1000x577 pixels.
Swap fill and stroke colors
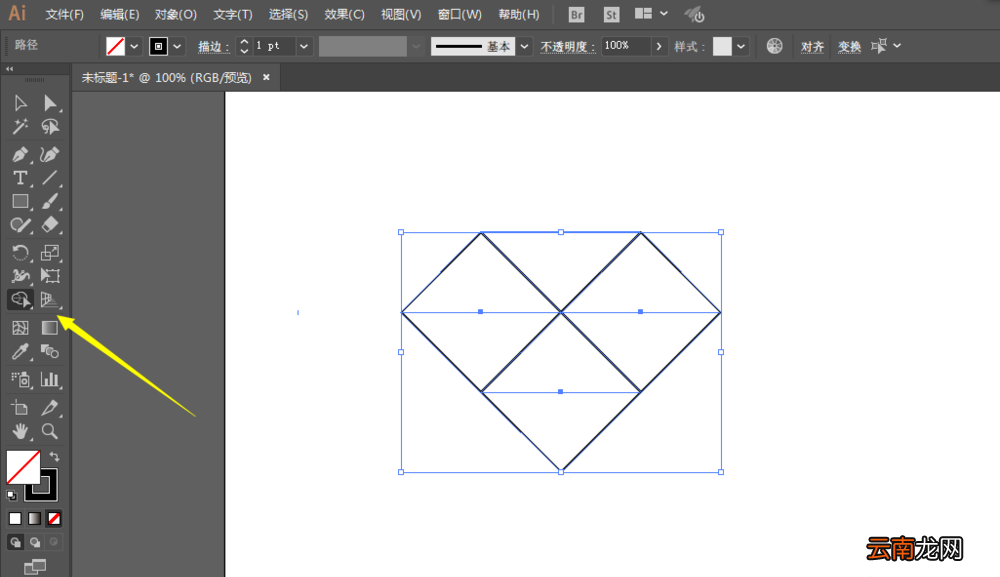[x=55, y=456]
